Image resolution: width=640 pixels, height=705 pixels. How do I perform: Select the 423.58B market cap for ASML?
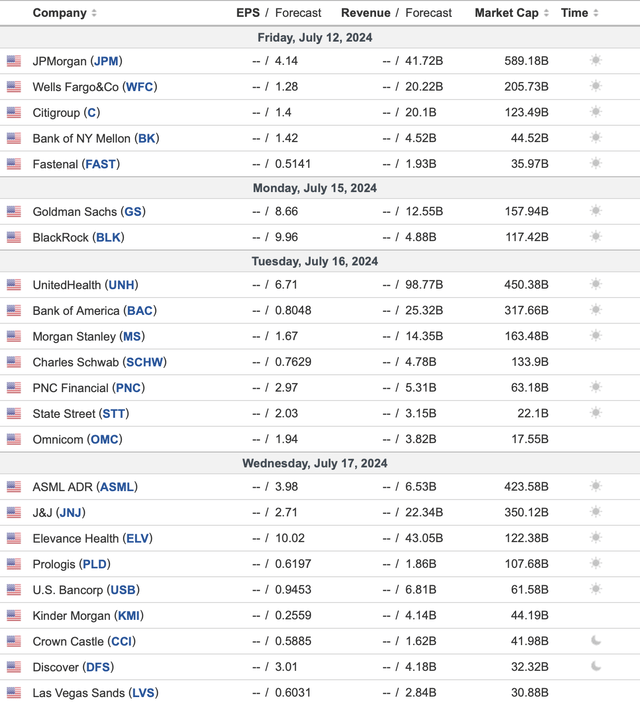(x=526, y=486)
